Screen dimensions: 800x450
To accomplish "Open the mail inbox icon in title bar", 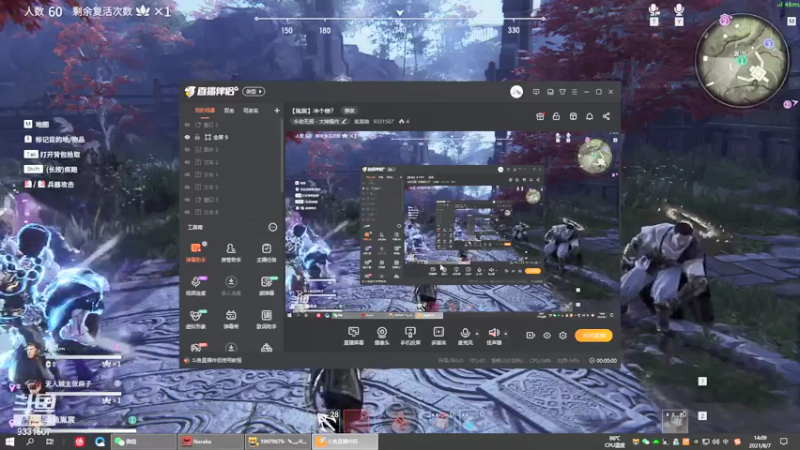I will coord(550,92).
